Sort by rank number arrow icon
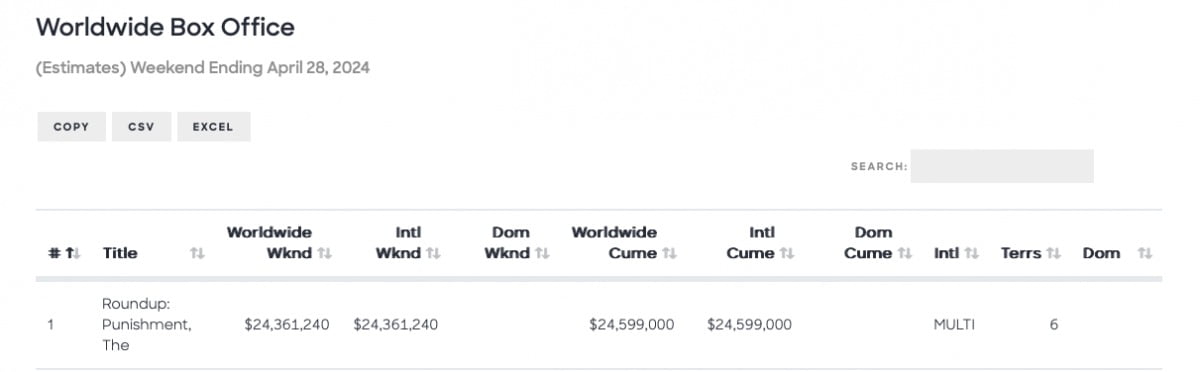 point(72,254)
